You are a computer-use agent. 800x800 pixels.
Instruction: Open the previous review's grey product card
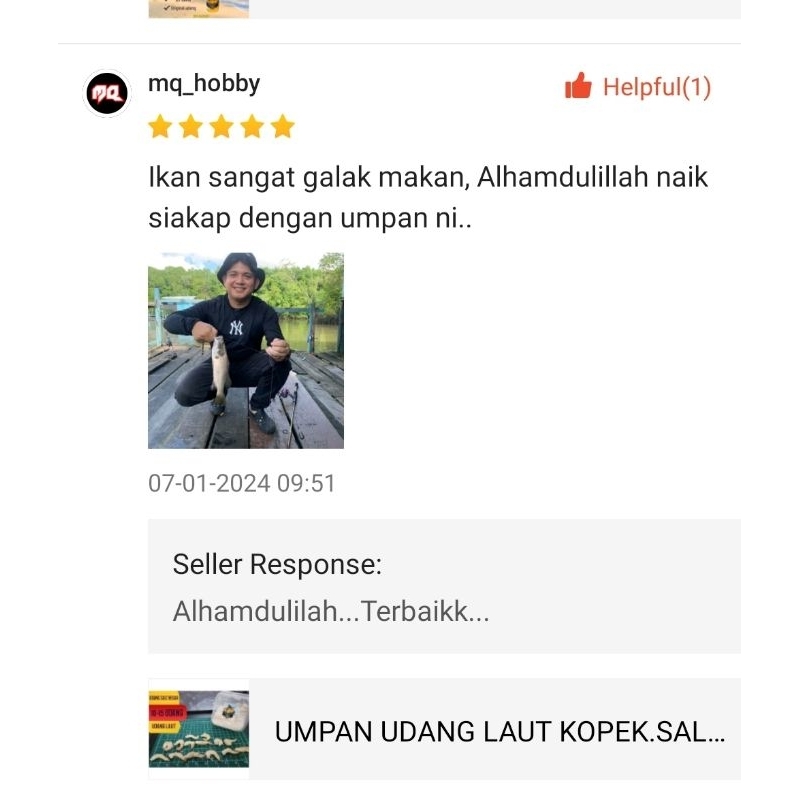[x=444, y=9]
